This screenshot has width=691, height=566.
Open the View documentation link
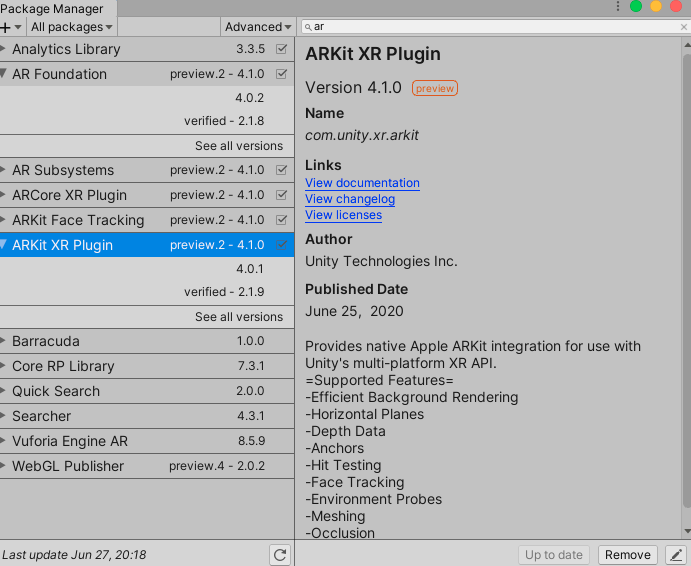(x=362, y=183)
